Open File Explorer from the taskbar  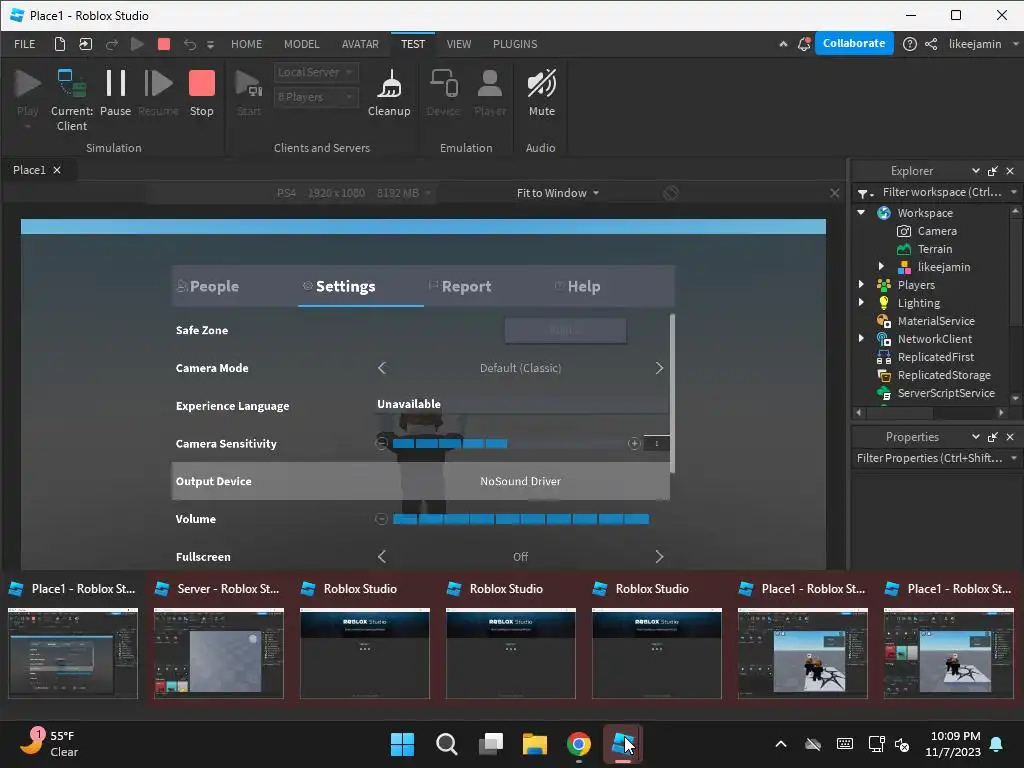pyautogui.click(x=534, y=744)
